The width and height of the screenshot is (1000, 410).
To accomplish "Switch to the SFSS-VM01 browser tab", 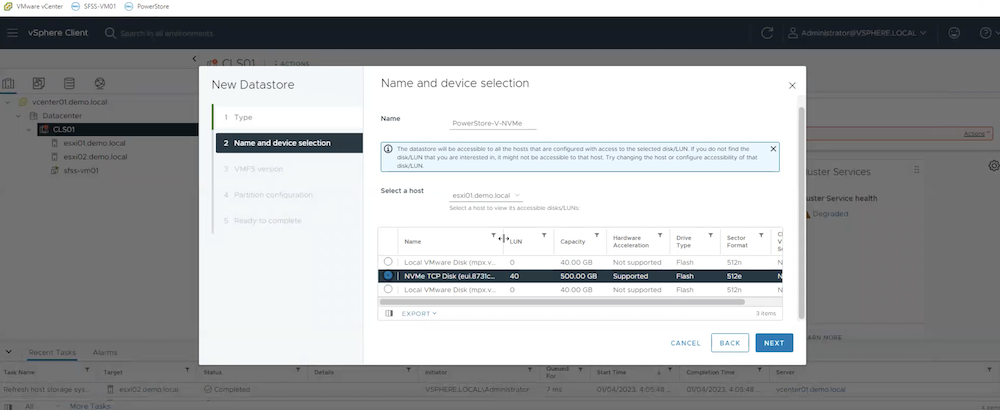I will click(x=93, y=6).
